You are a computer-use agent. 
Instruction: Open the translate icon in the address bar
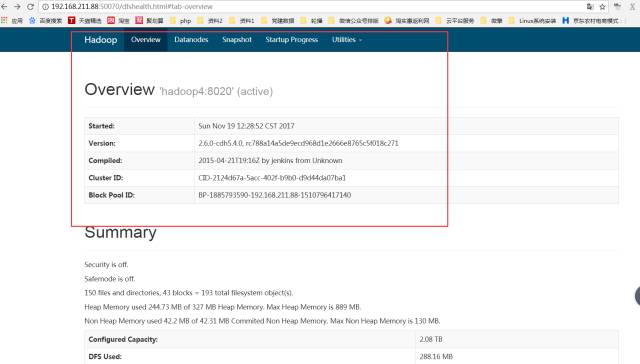590,7
